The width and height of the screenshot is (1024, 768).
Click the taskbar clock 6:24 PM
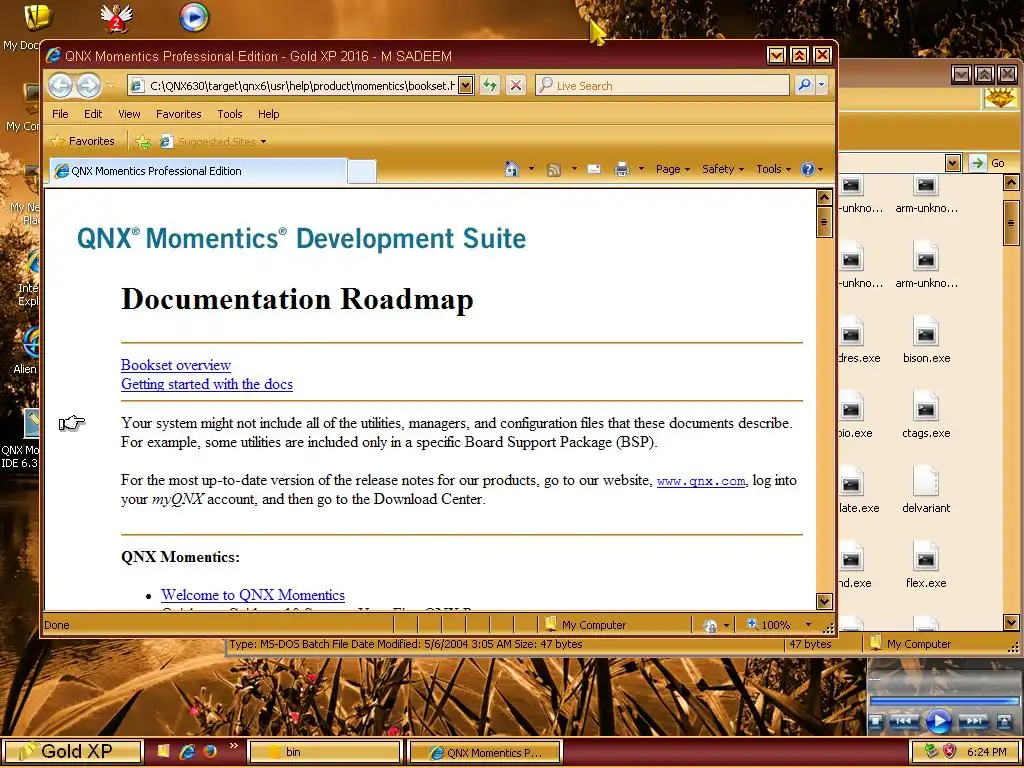(986, 752)
